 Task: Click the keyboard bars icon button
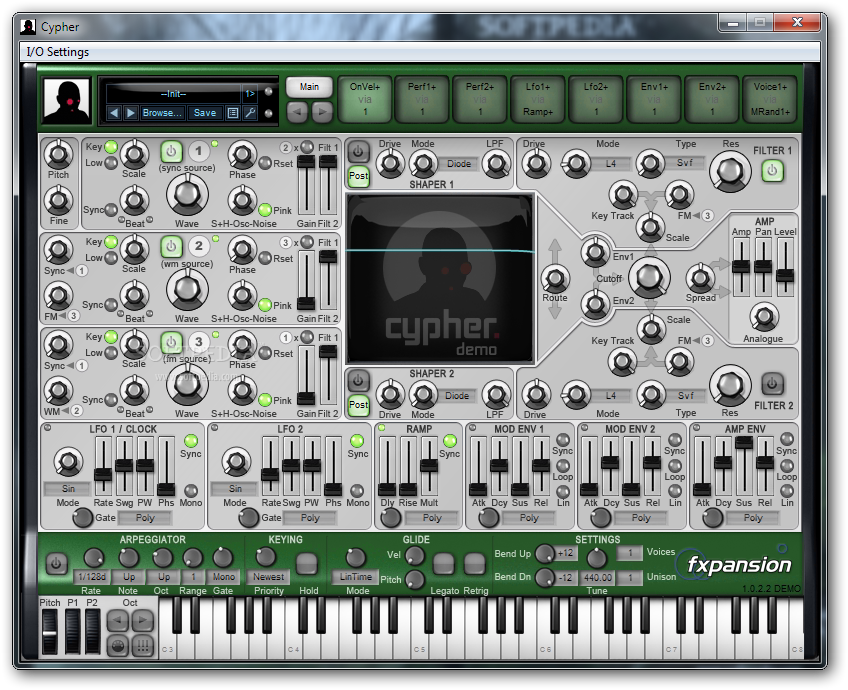[x=143, y=645]
